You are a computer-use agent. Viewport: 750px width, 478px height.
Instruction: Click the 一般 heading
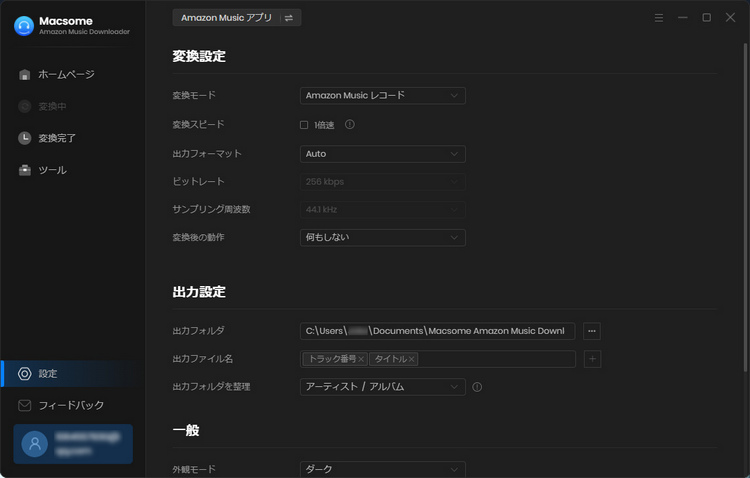[186, 430]
